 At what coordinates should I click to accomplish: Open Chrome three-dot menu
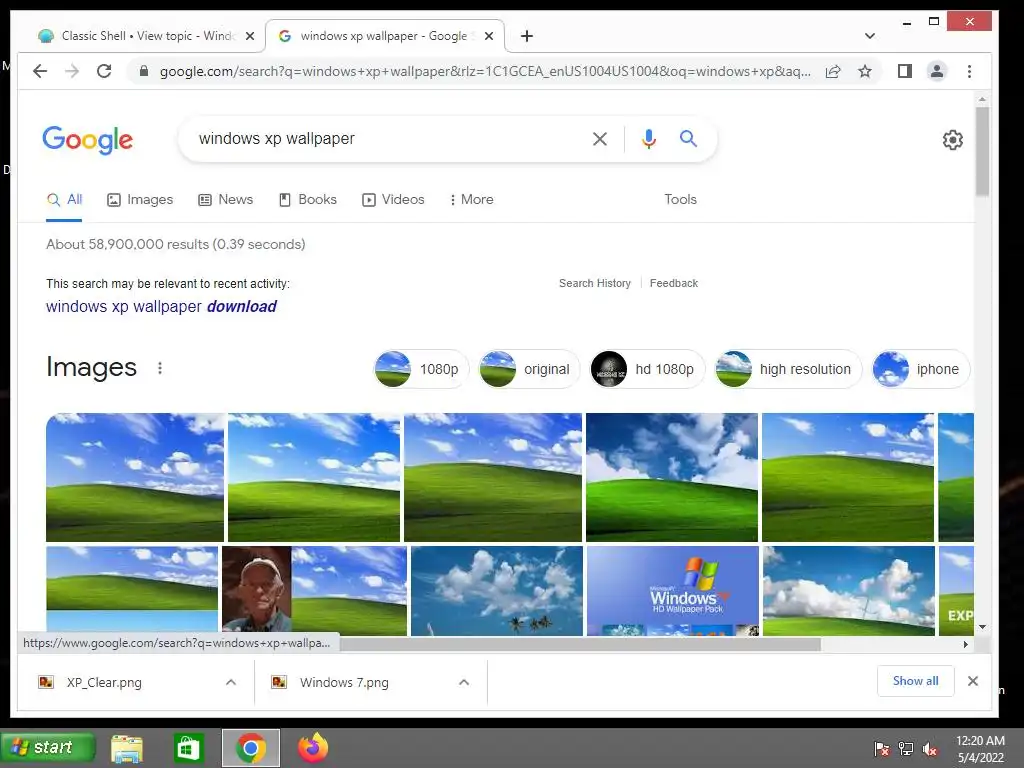969,71
